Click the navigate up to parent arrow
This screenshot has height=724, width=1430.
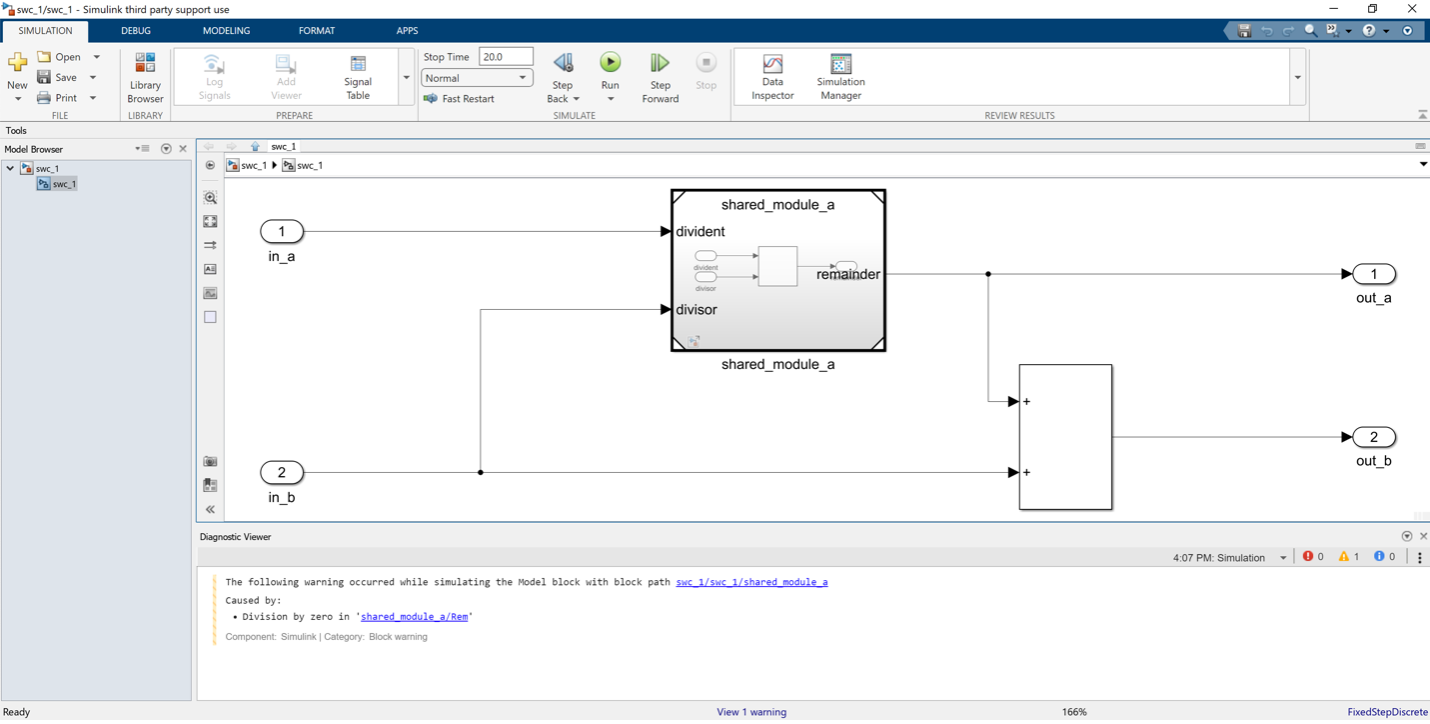255,147
